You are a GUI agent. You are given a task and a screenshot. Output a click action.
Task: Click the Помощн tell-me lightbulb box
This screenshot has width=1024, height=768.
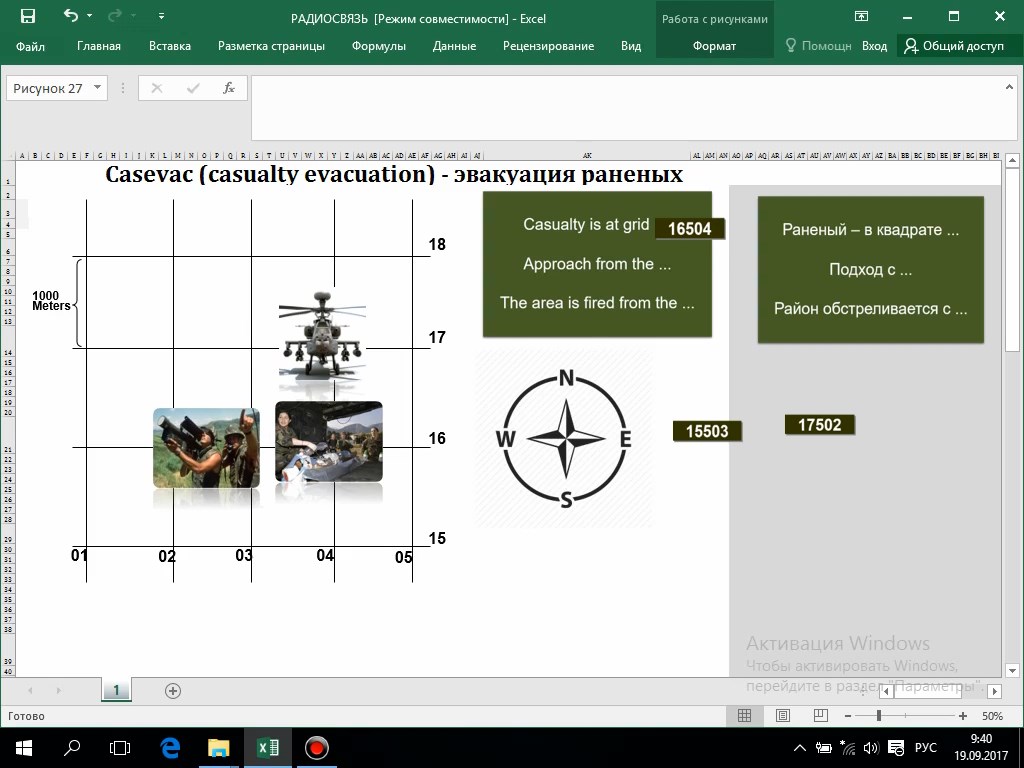pyautogui.click(x=819, y=46)
